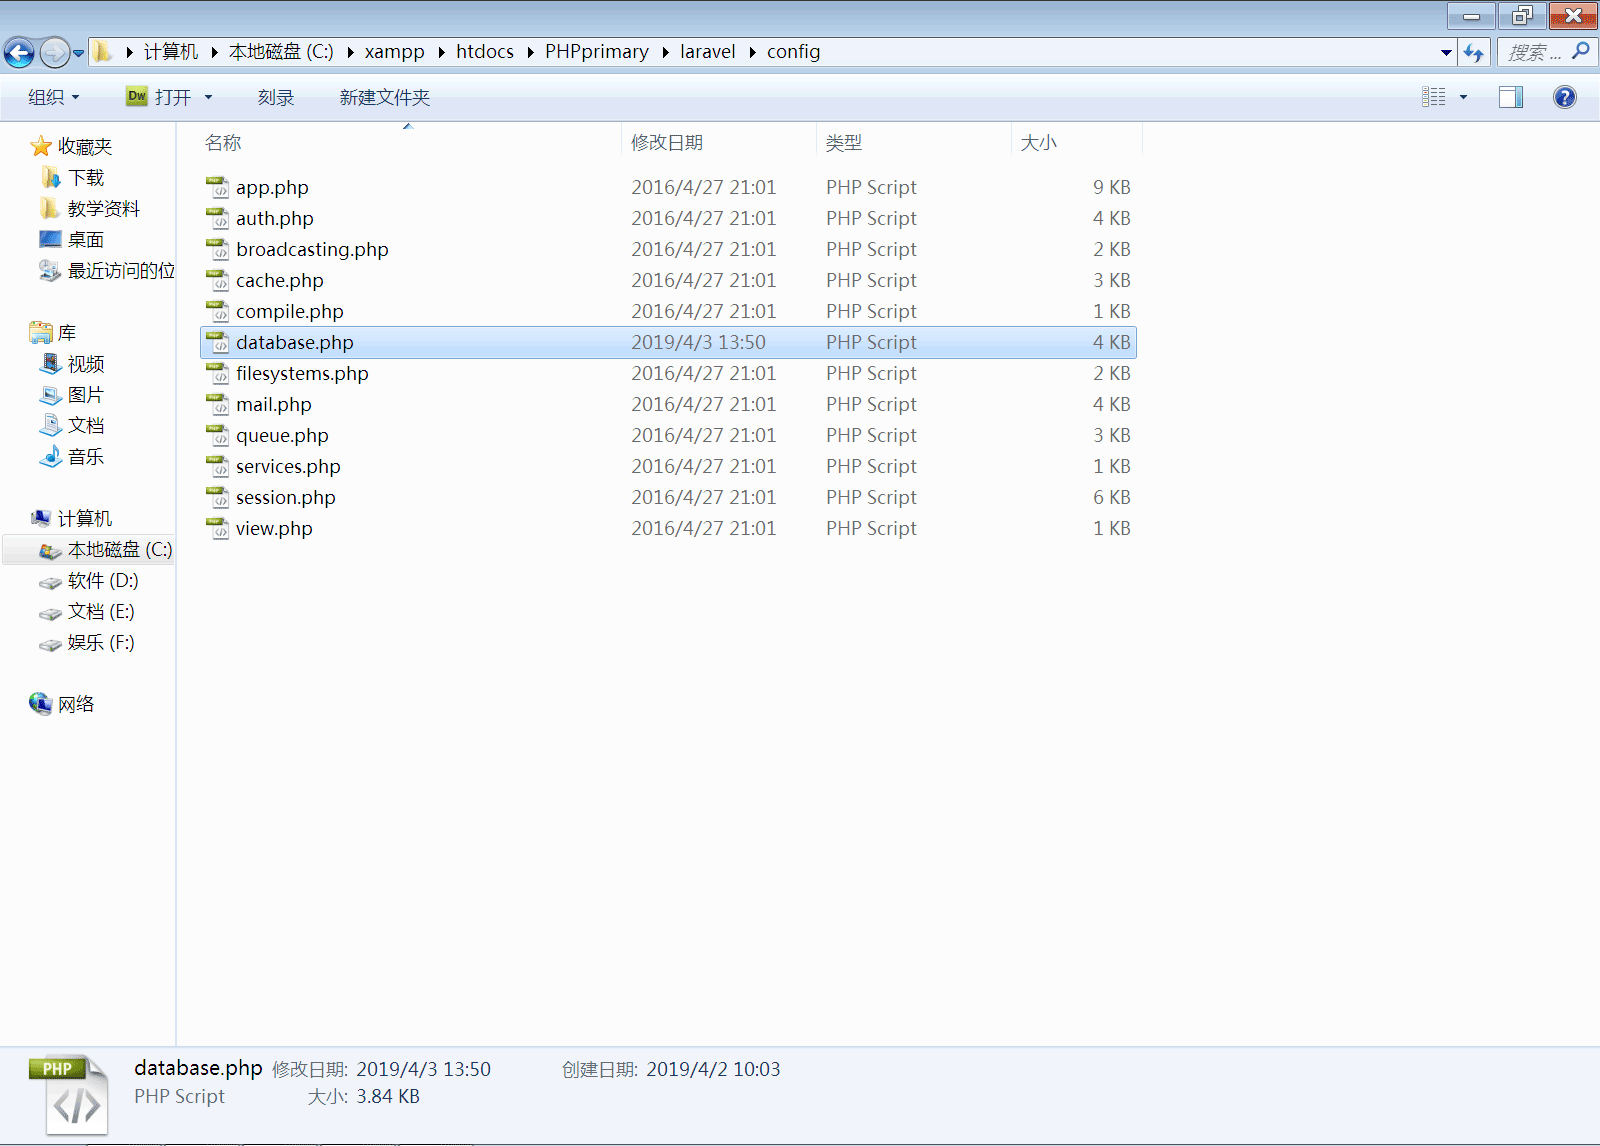Click the 本地磁盘 (C:) breadcrumb
The width and height of the screenshot is (1600, 1146).
(281, 52)
